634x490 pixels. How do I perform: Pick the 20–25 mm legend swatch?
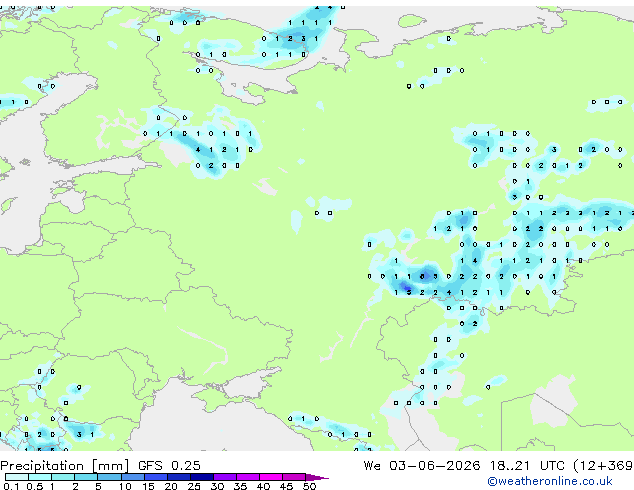[178, 477]
